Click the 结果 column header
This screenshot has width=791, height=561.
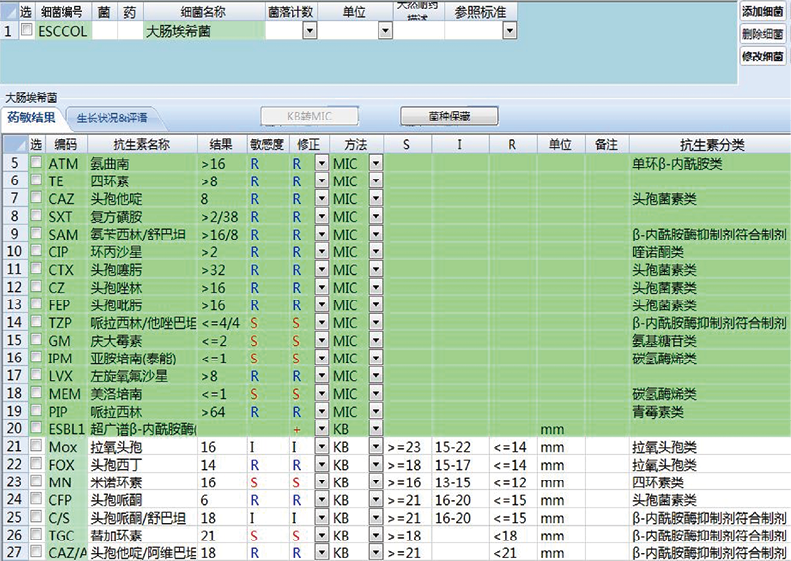pyautogui.click(x=221, y=145)
